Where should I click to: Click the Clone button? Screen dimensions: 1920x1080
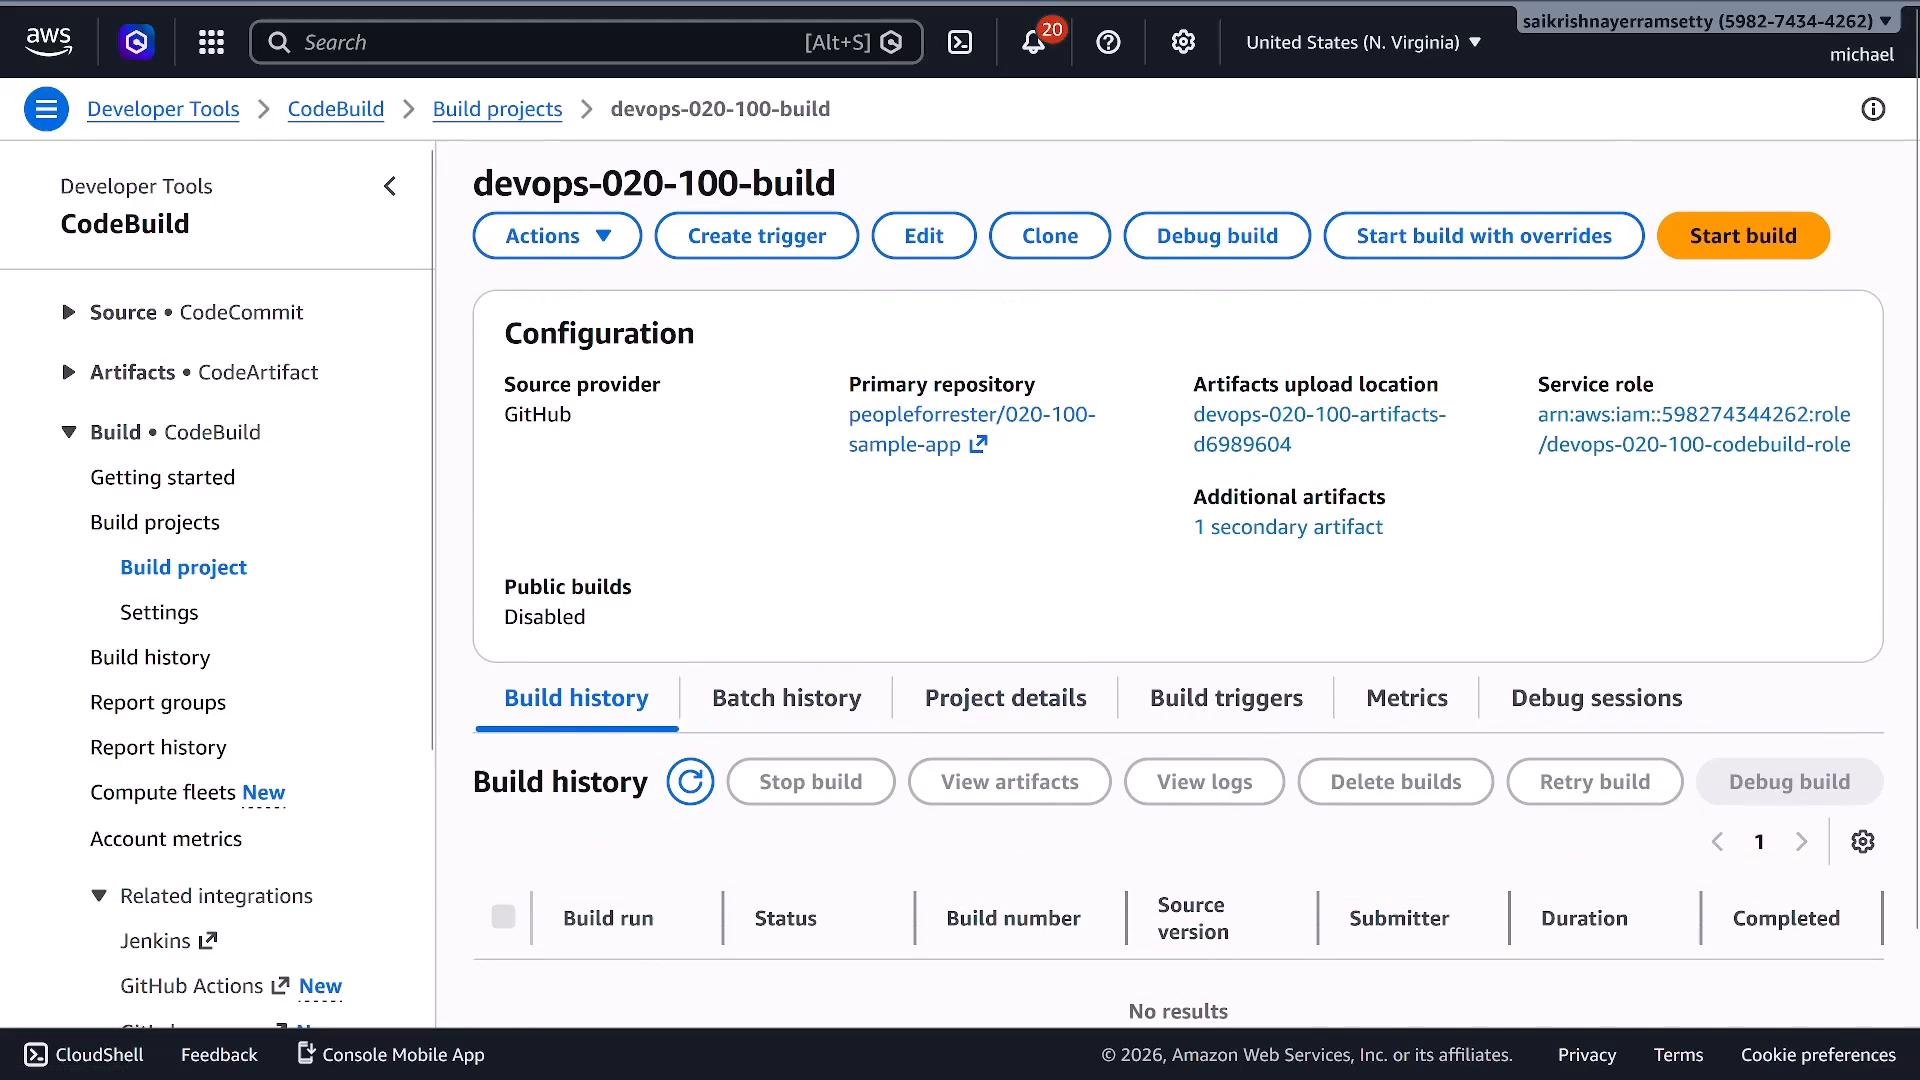point(1050,236)
